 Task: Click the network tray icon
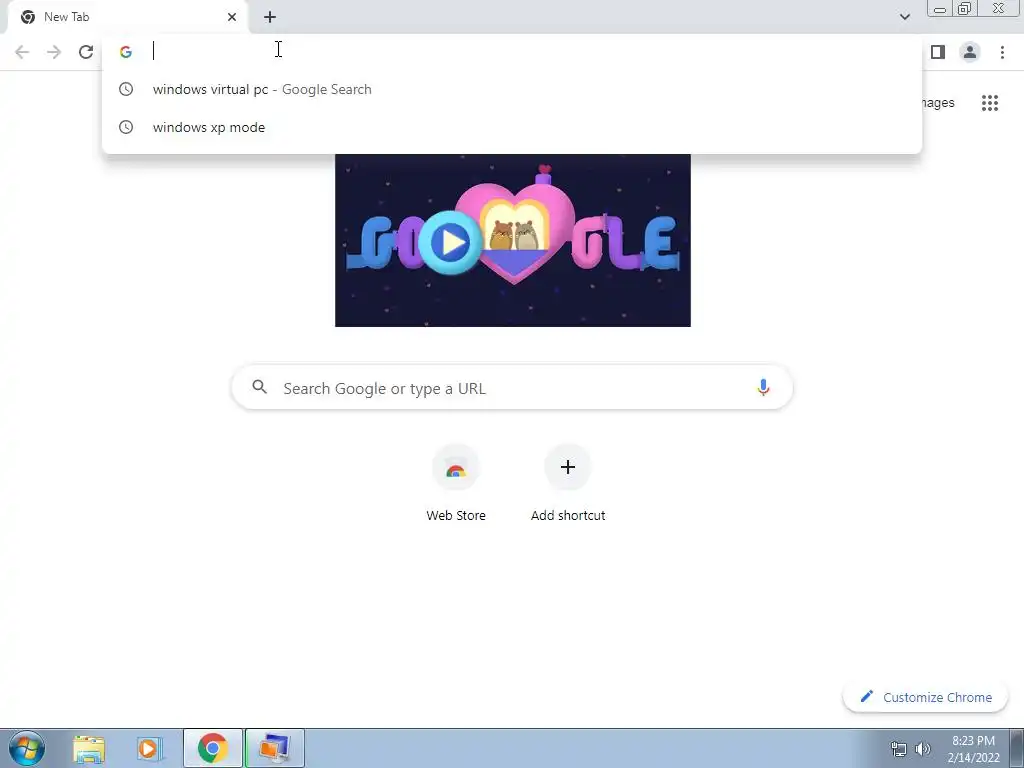[899, 749]
